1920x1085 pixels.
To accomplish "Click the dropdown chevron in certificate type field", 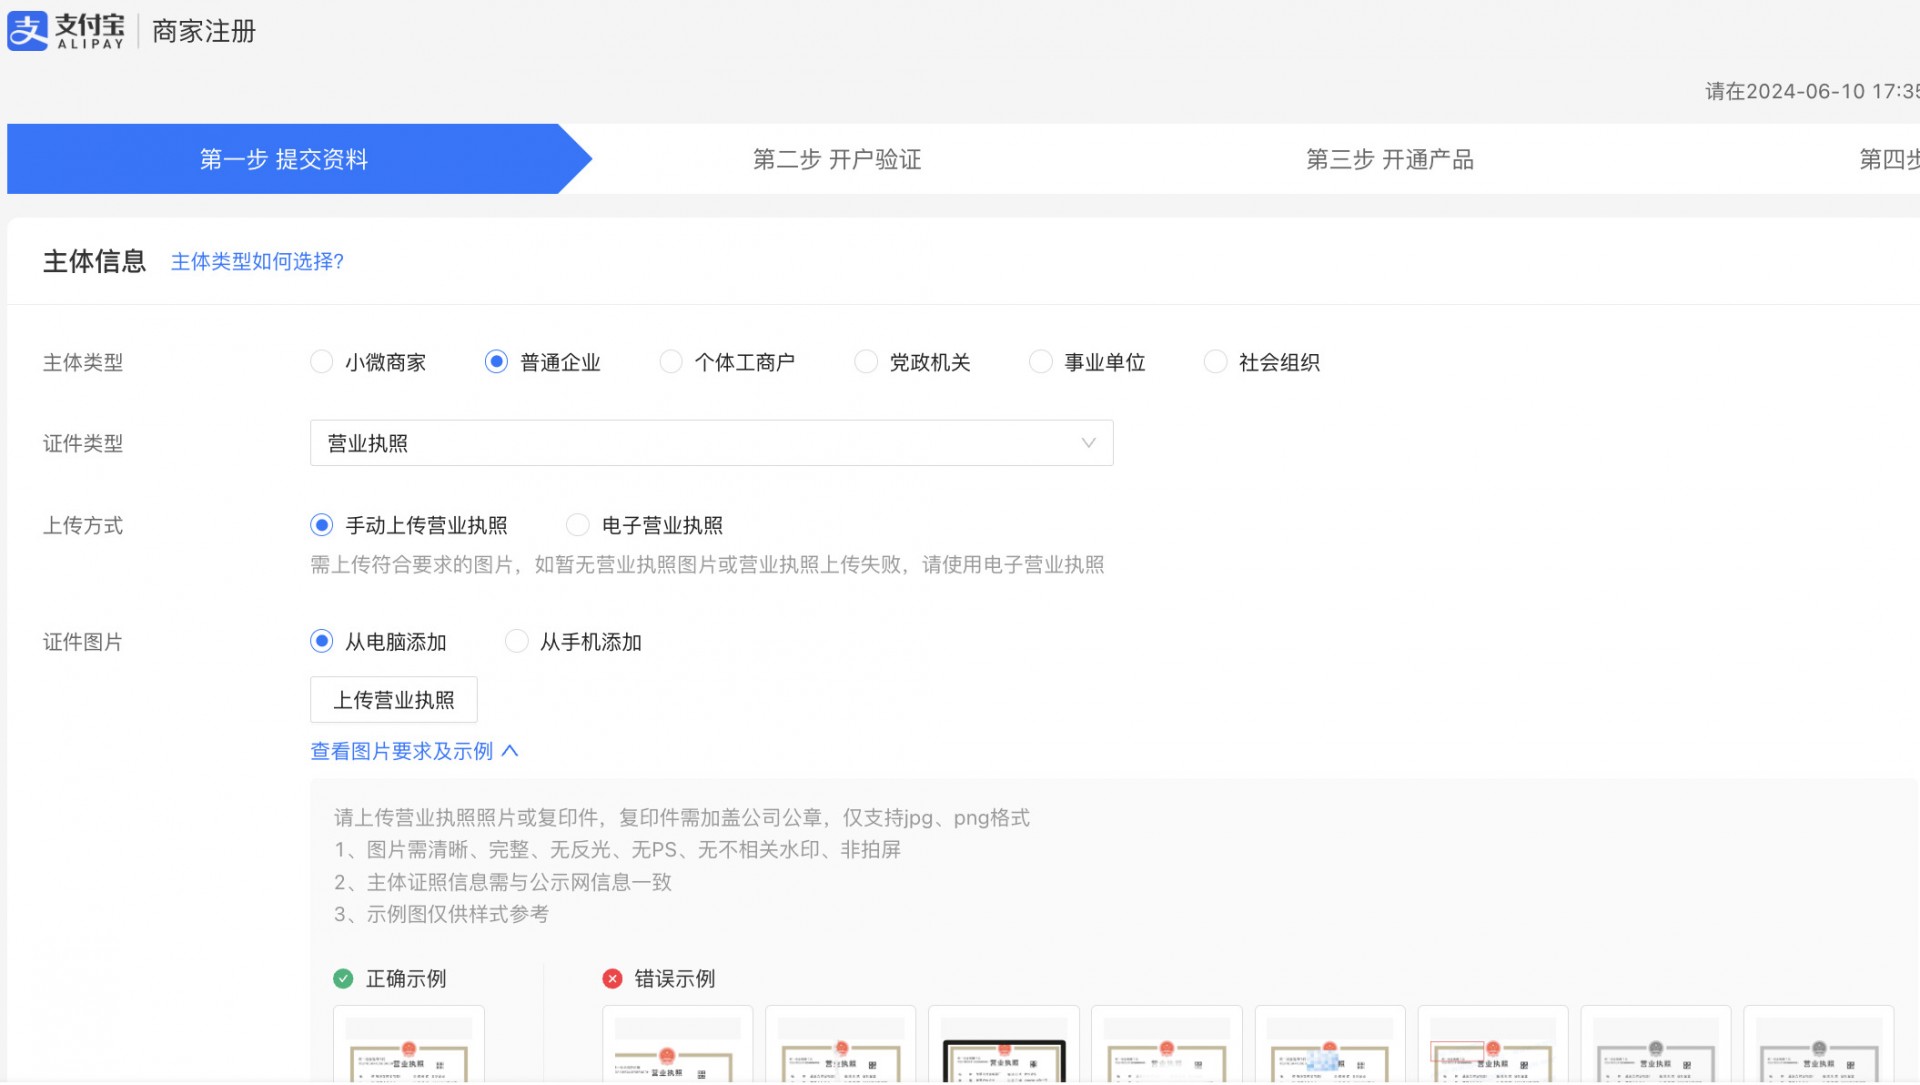I will 1088,443.
